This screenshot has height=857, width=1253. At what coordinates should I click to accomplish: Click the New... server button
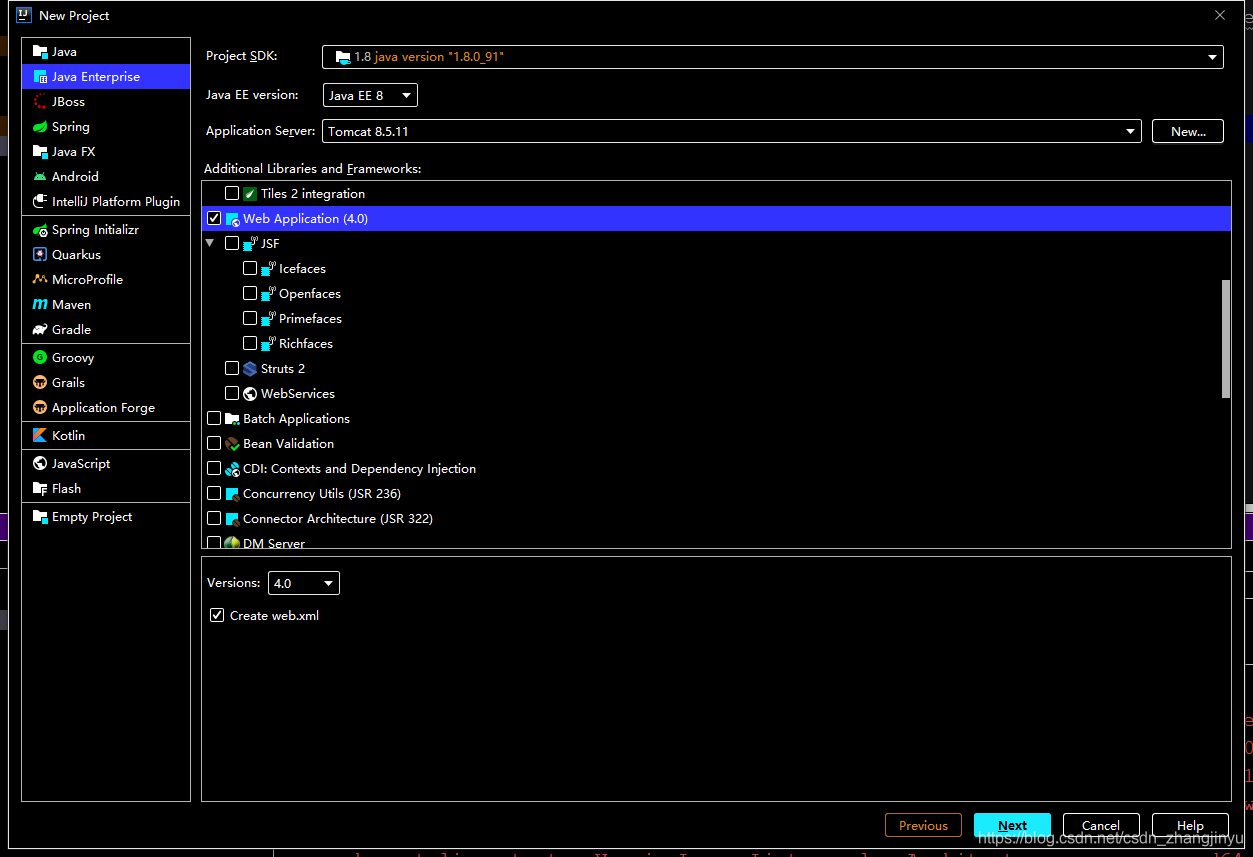(x=1188, y=131)
